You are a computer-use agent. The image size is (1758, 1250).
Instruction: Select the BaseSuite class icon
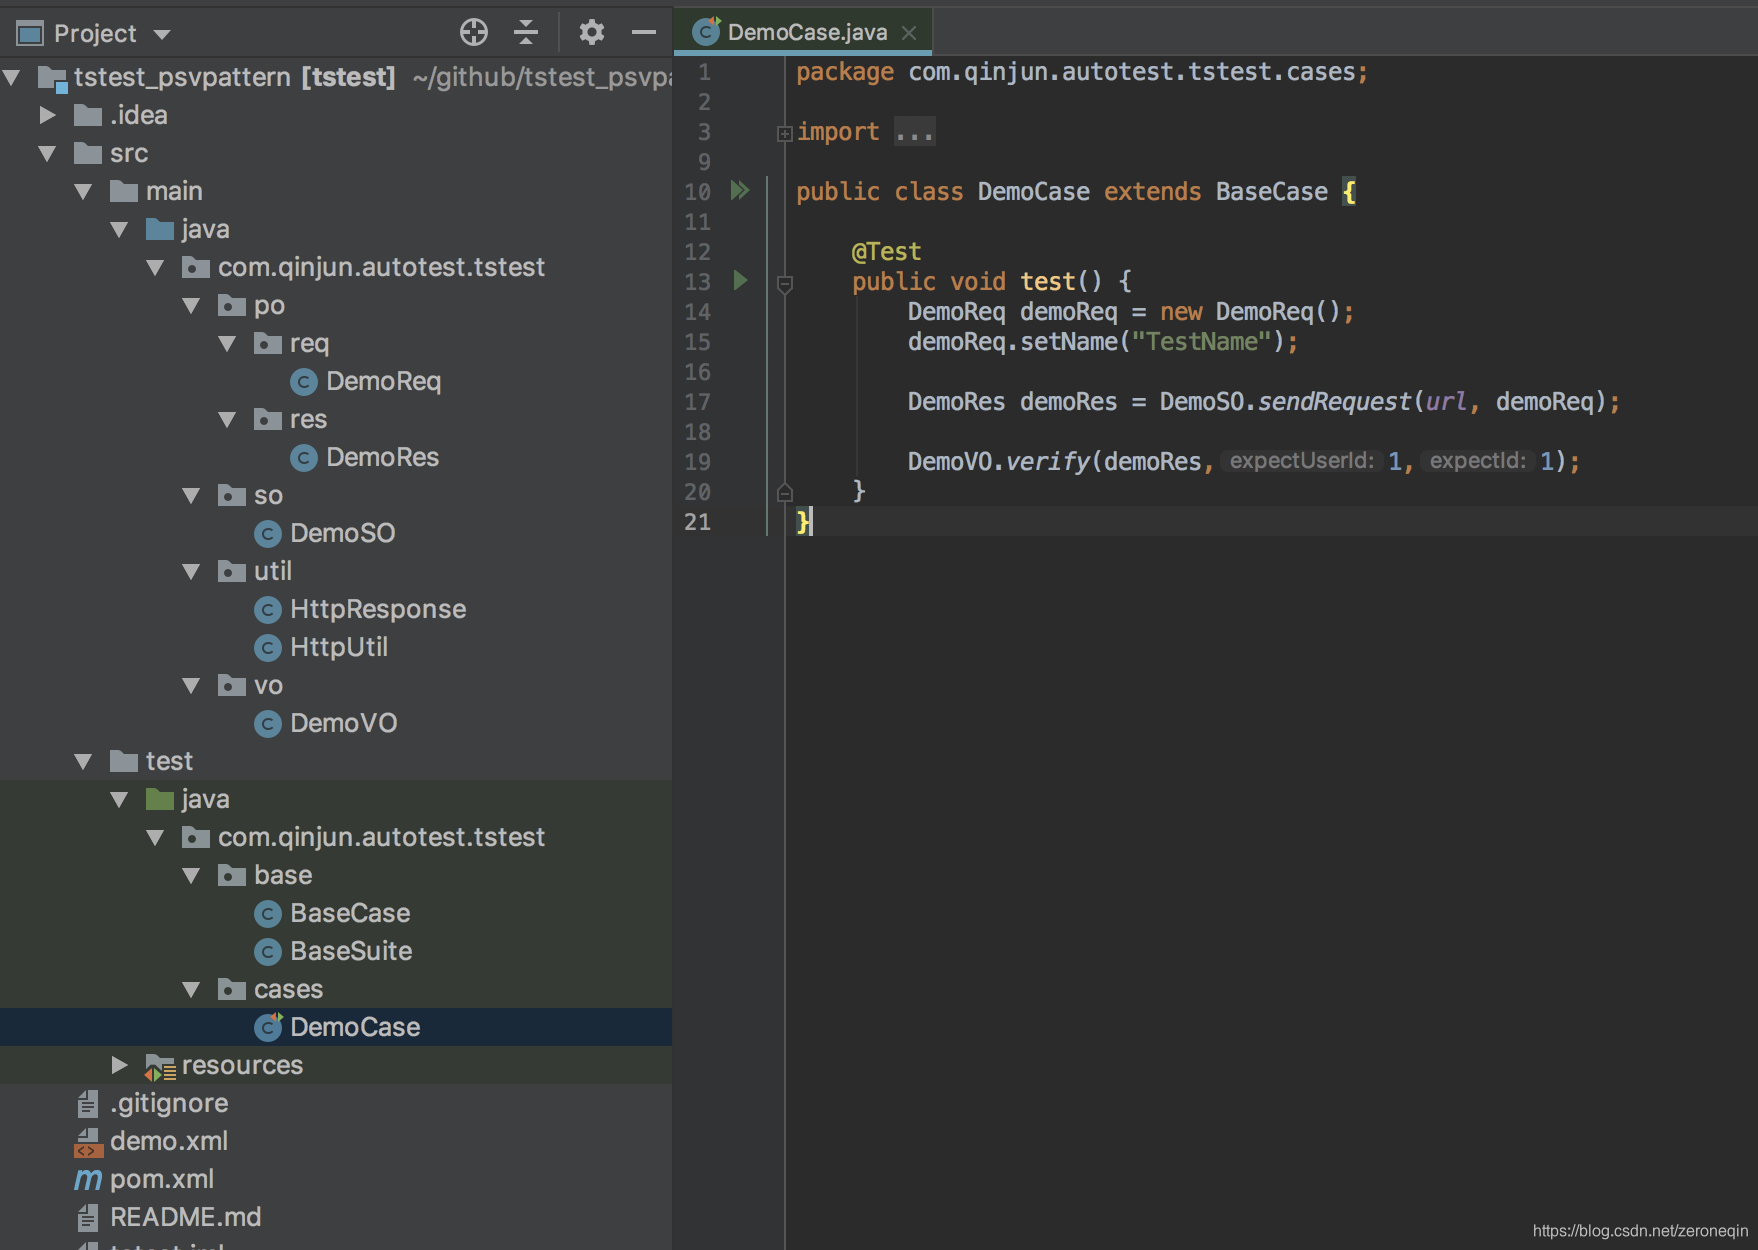point(268,951)
